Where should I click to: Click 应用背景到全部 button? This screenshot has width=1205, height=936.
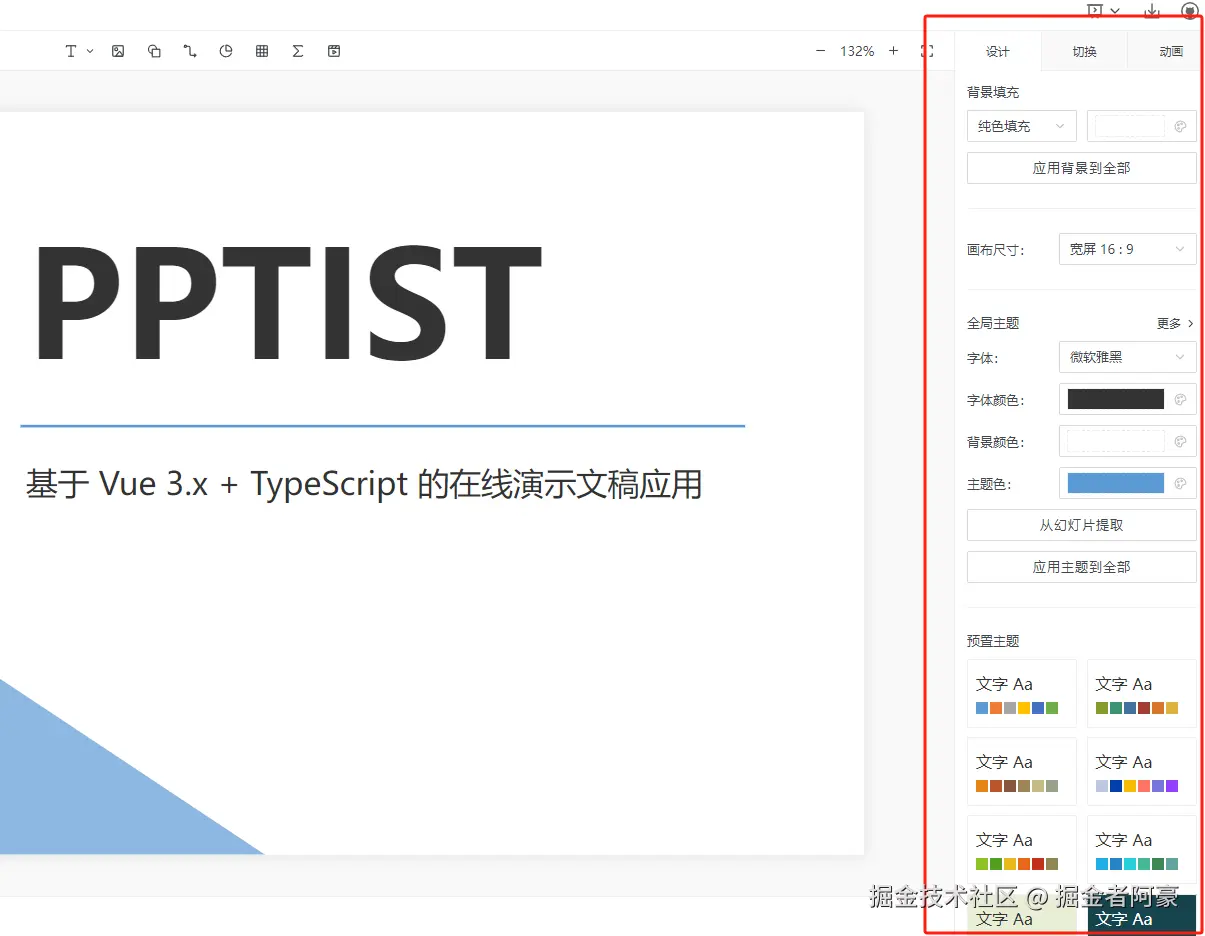point(1082,168)
